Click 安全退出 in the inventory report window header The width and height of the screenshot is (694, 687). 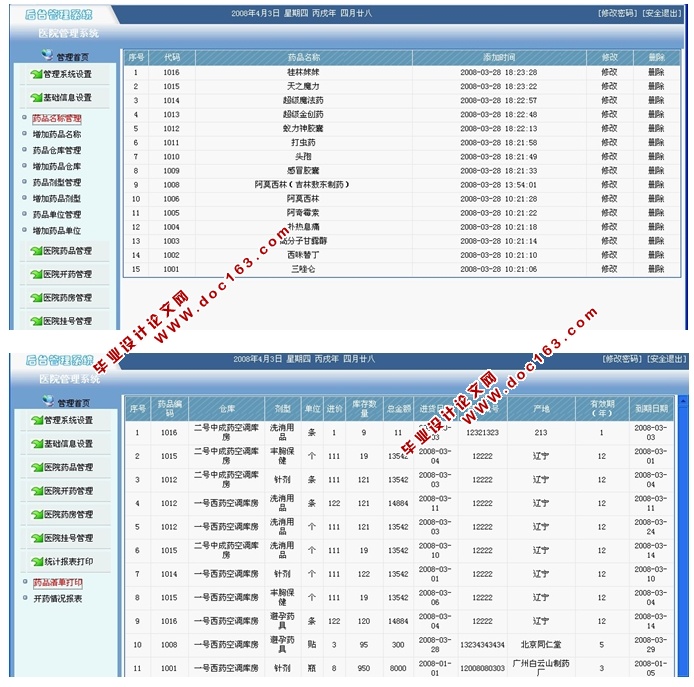point(667,359)
